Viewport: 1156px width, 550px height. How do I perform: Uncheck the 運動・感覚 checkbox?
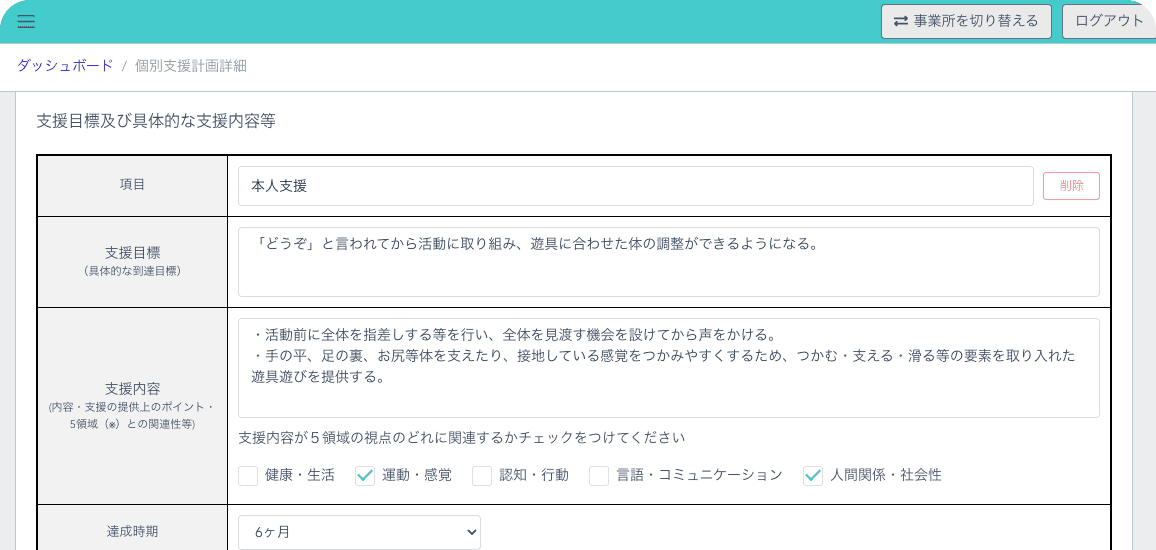pos(365,476)
